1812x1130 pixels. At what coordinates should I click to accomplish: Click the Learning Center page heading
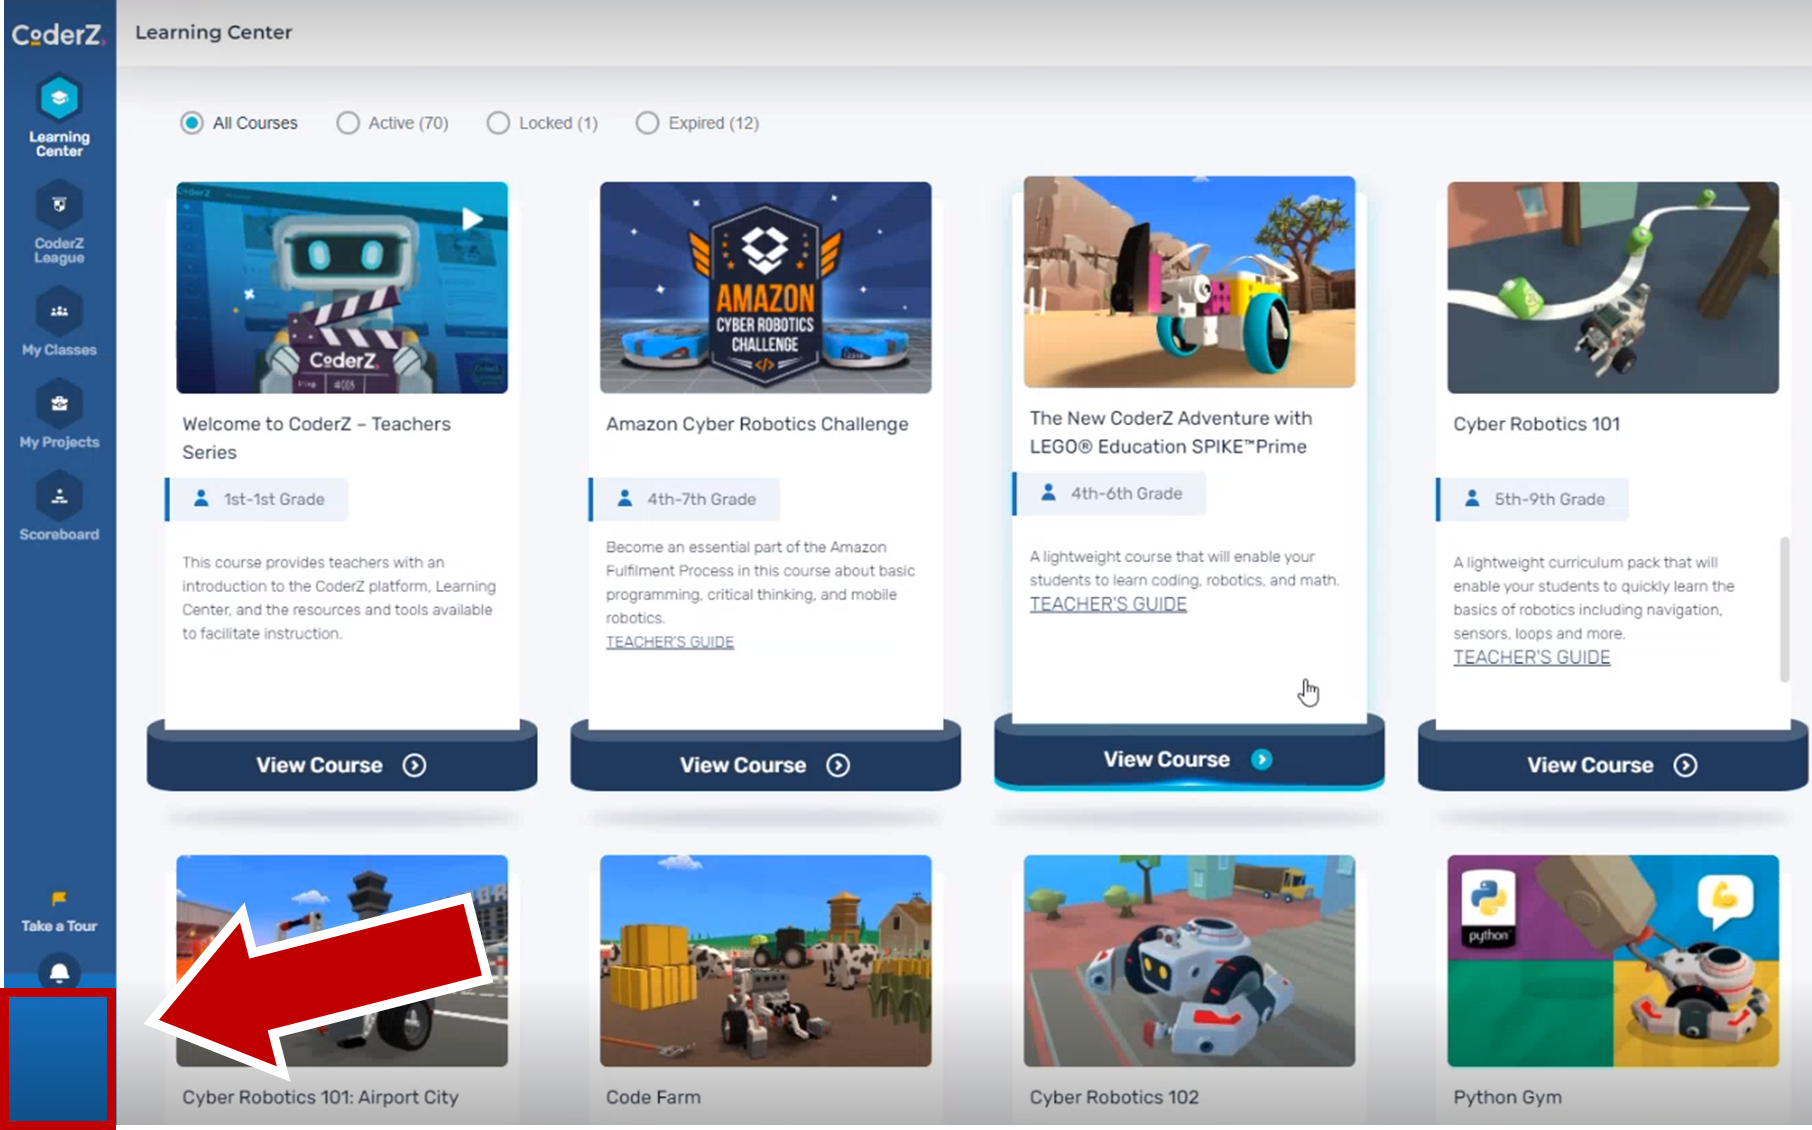tap(214, 32)
